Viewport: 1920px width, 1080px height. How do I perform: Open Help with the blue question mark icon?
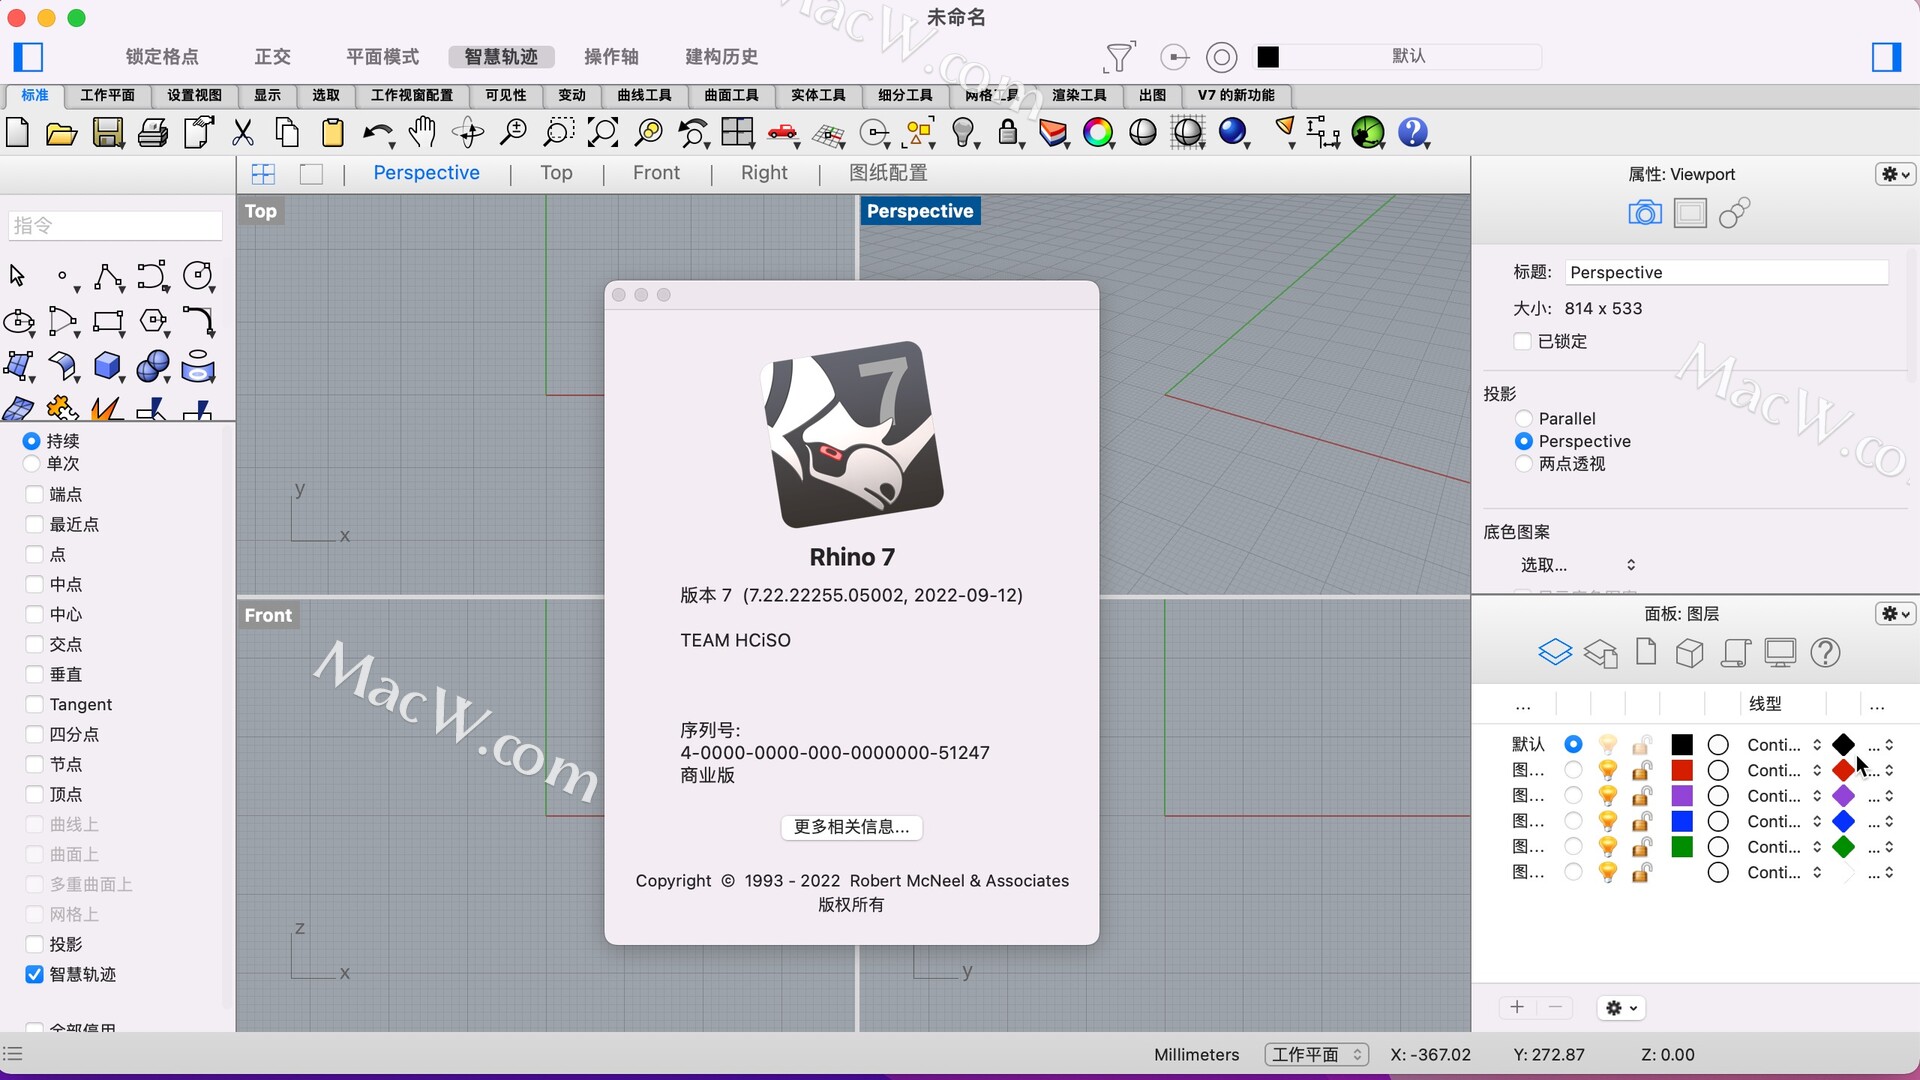pyautogui.click(x=1413, y=132)
